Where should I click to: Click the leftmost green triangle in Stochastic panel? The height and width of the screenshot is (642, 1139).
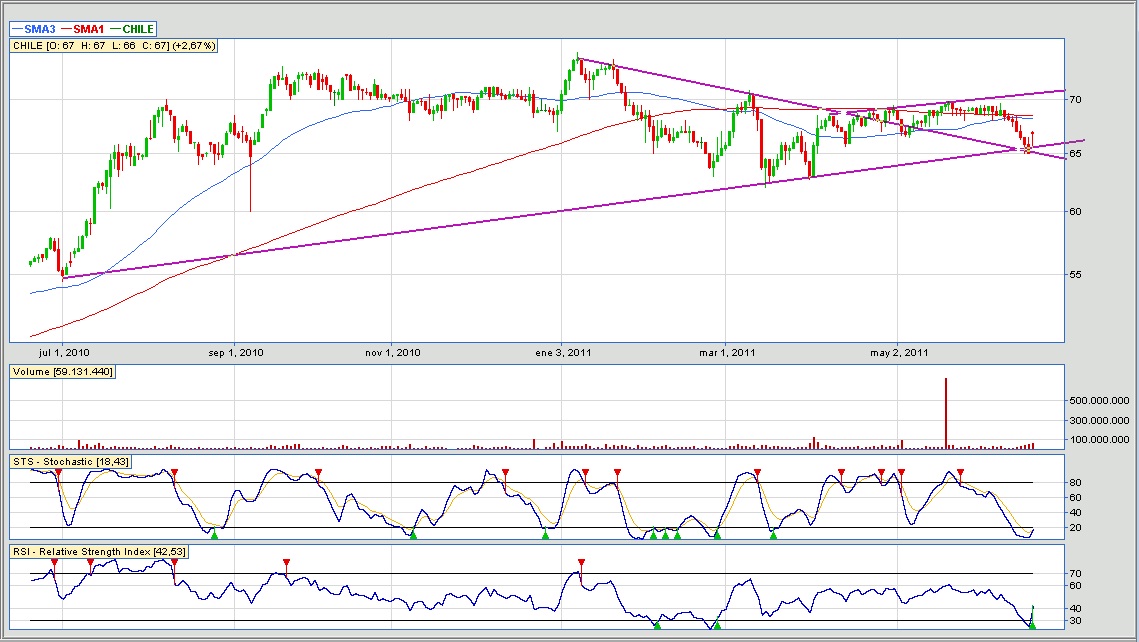(214, 535)
